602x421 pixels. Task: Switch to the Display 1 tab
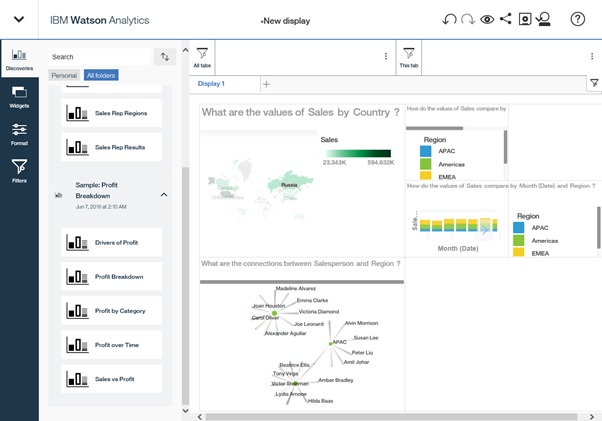211,84
